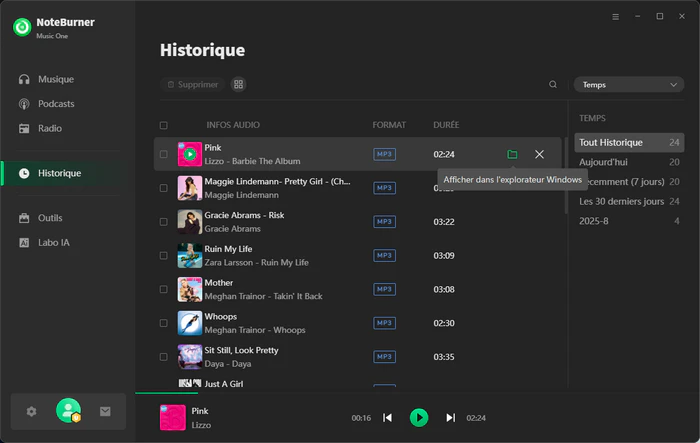
Task: Check the box for Gracie Abrams - Risk
Action: [x=164, y=222]
